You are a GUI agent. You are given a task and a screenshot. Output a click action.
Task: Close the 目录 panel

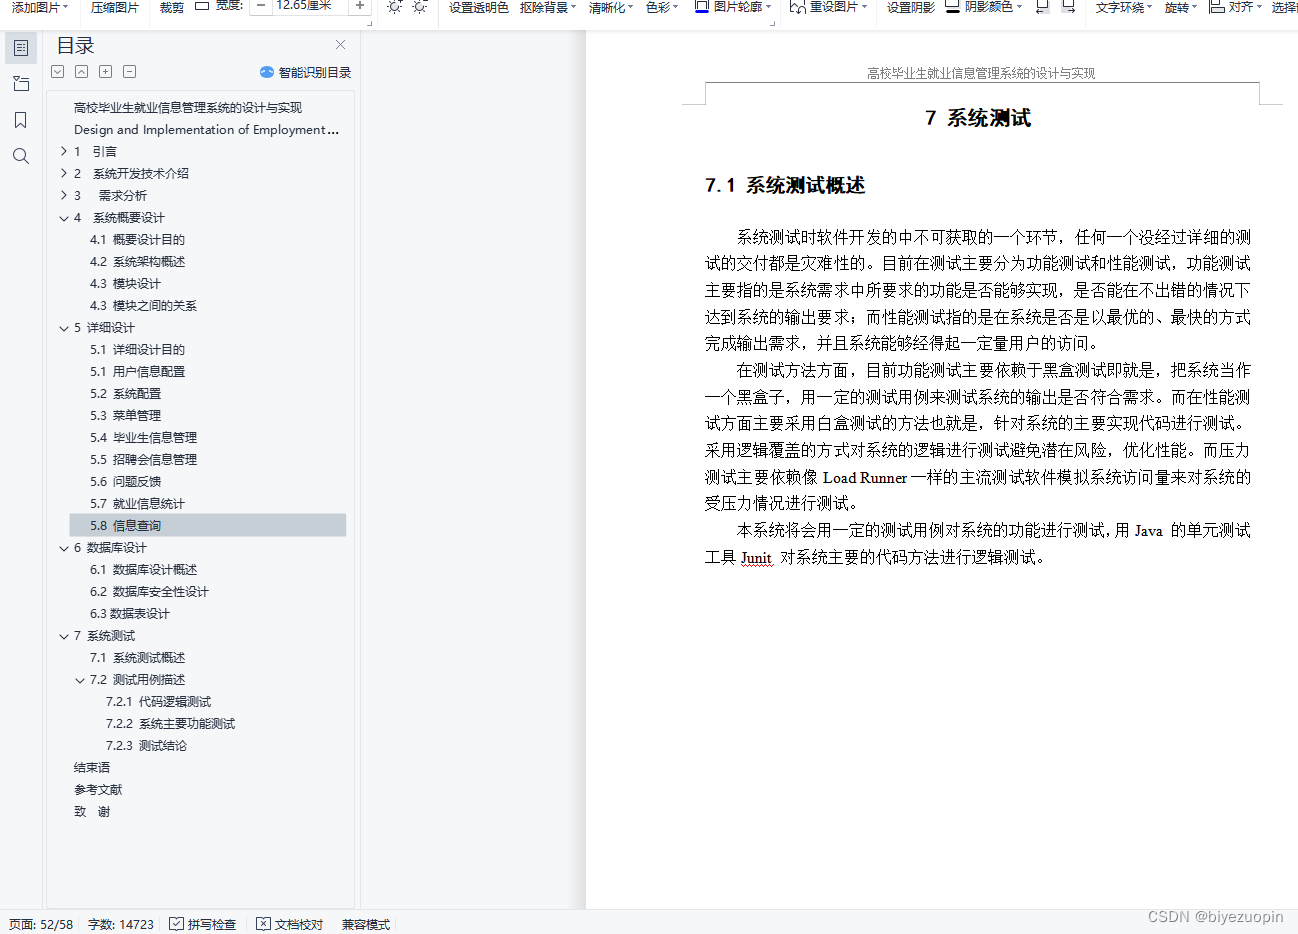[340, 45]
